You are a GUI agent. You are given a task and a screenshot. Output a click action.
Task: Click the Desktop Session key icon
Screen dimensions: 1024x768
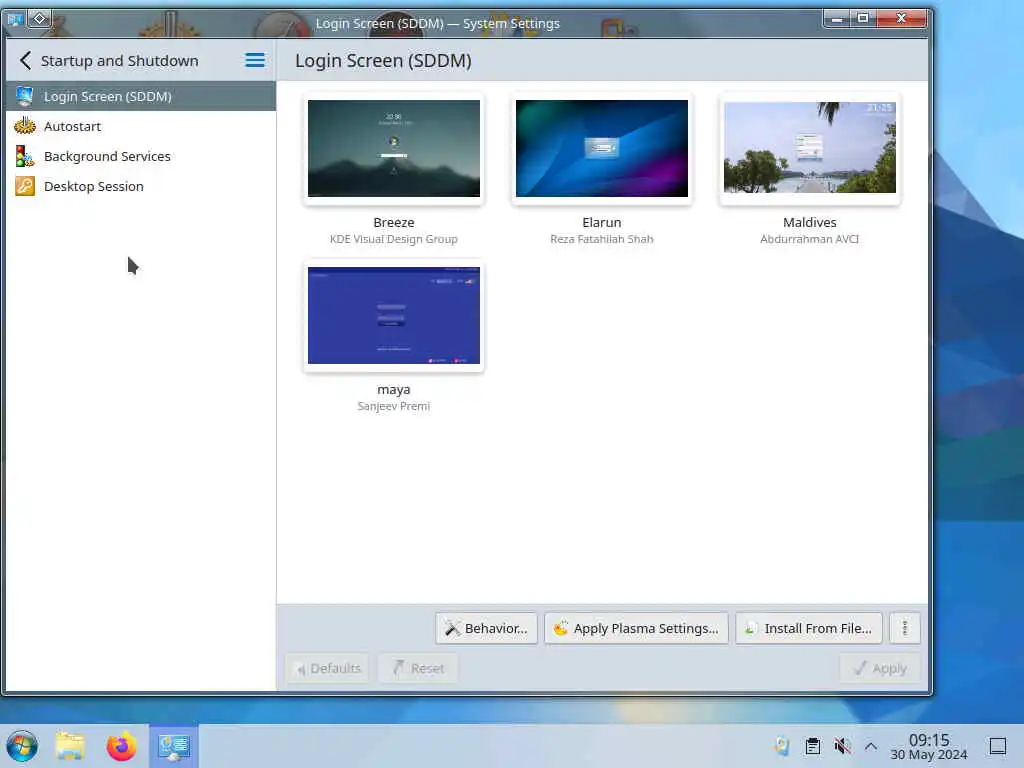(25, 186)
